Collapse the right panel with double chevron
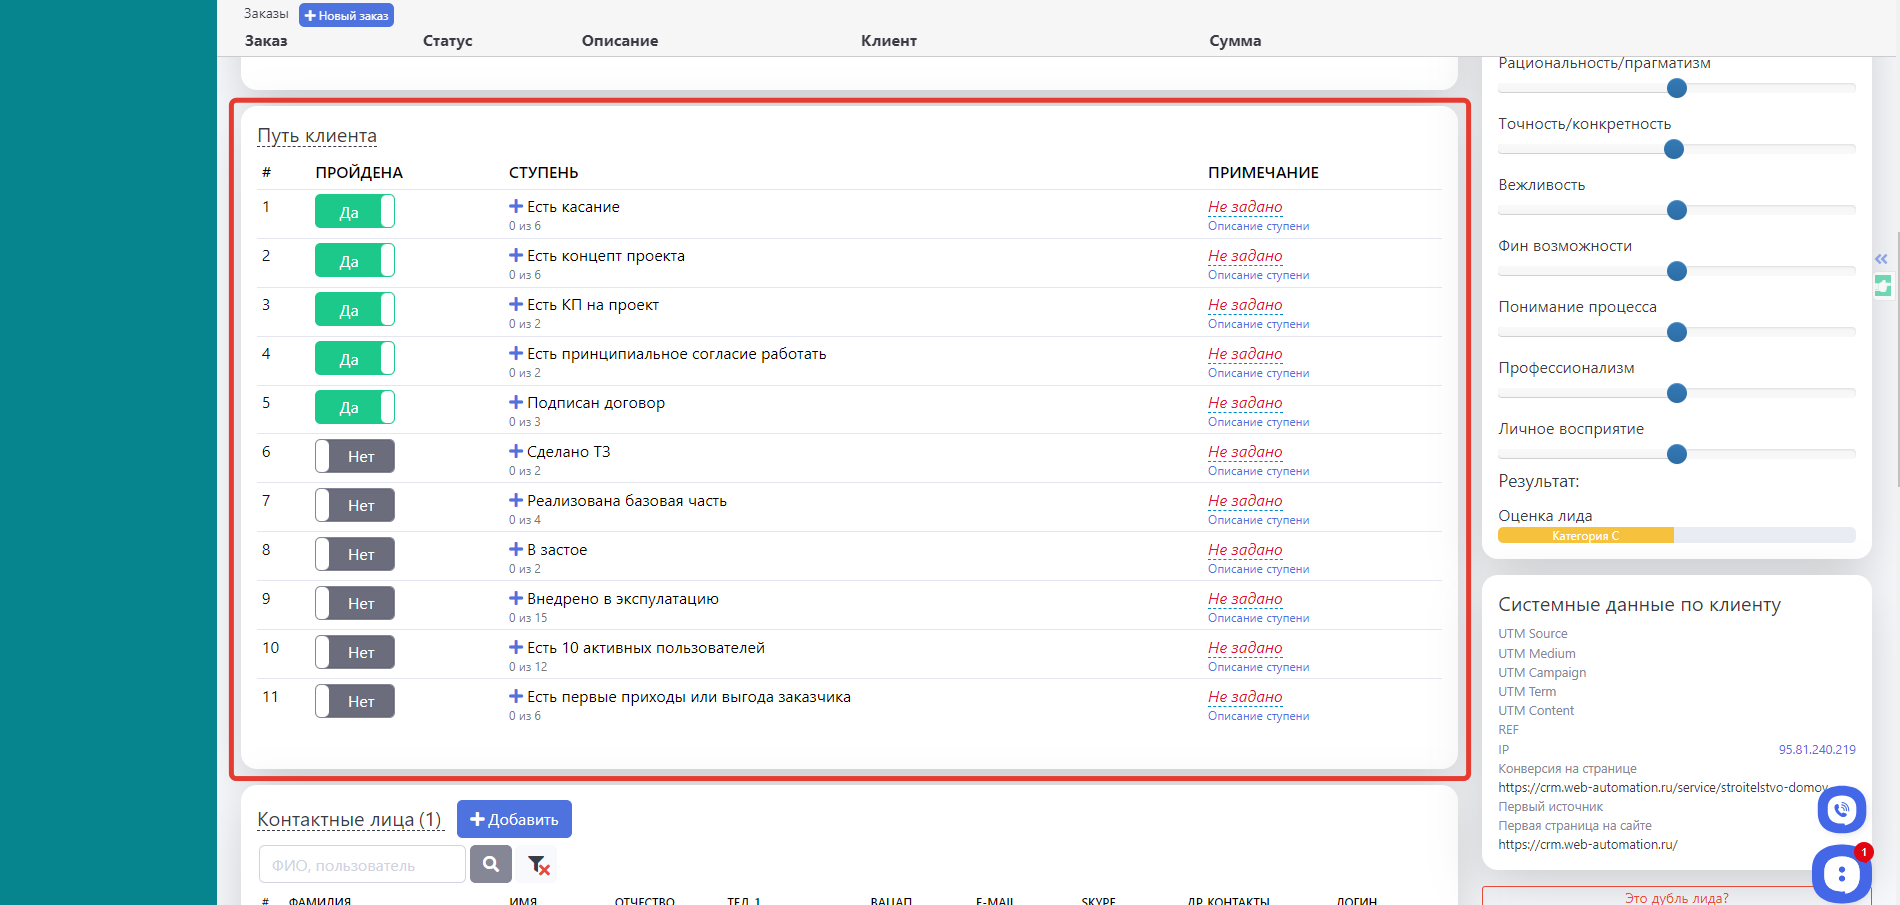1900x905 pixels. coord(1881,259)
